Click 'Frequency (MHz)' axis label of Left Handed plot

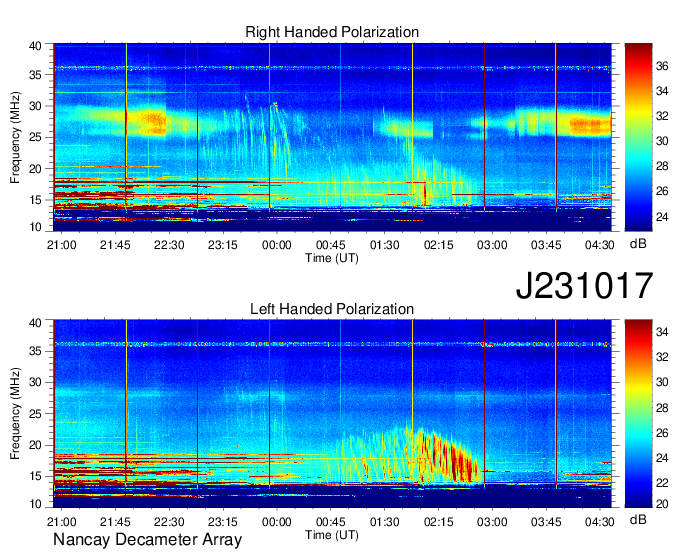click(15, 414)
